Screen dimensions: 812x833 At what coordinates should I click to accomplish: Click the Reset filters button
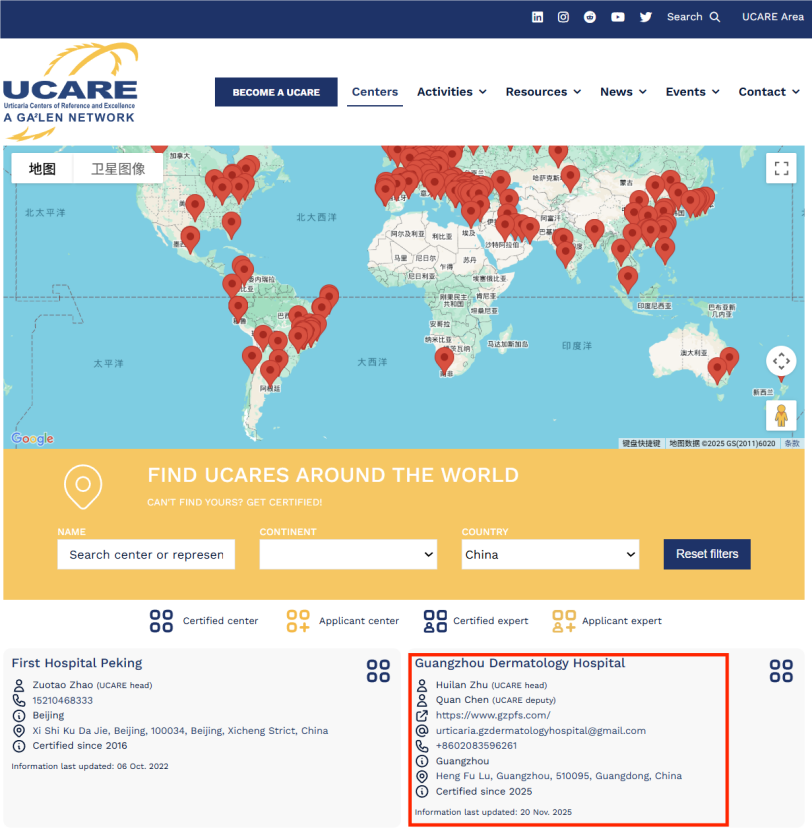pos(707,554)
